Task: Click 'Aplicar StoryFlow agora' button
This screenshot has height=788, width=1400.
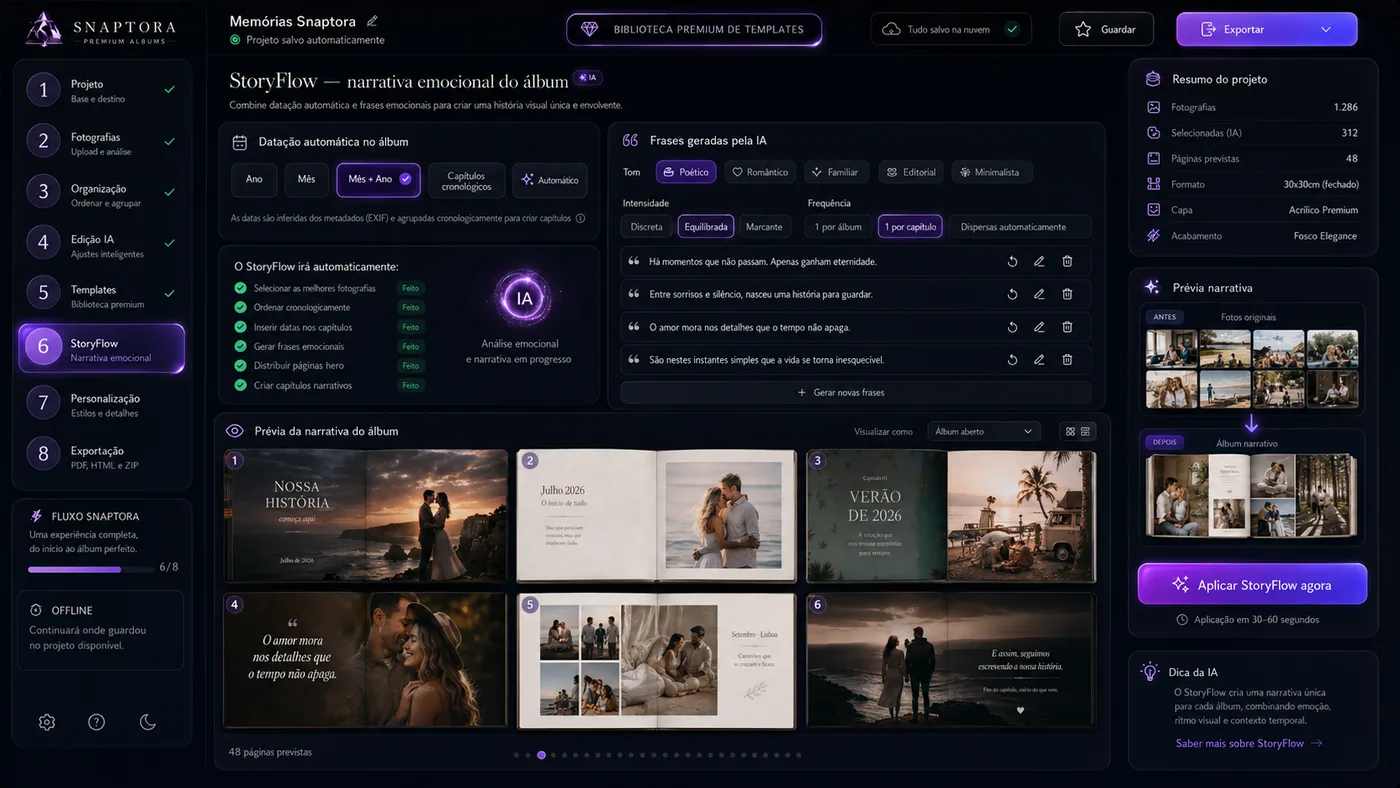Action: pos(1252,584)
